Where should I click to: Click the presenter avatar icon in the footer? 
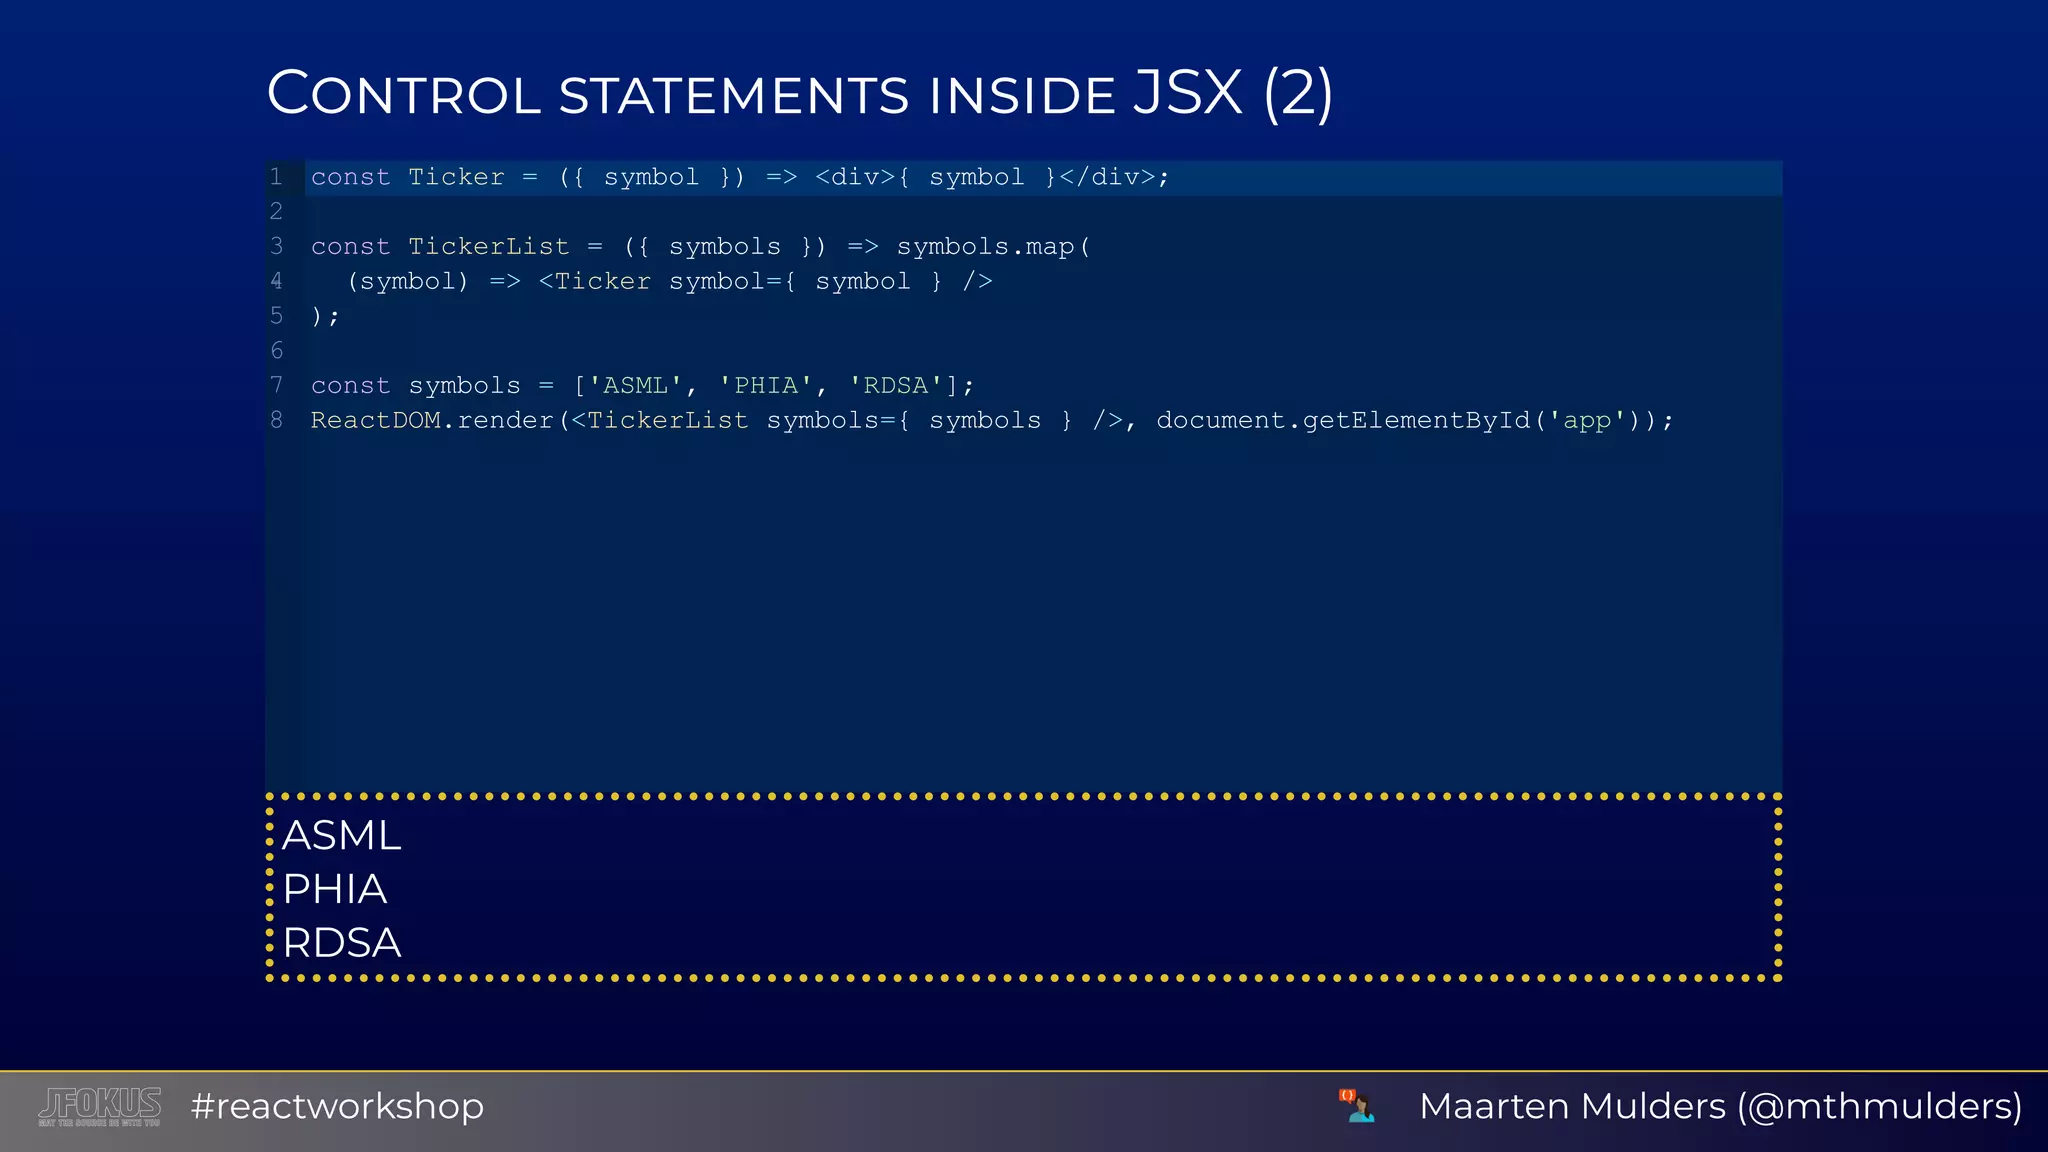tap(1358, 1106)
